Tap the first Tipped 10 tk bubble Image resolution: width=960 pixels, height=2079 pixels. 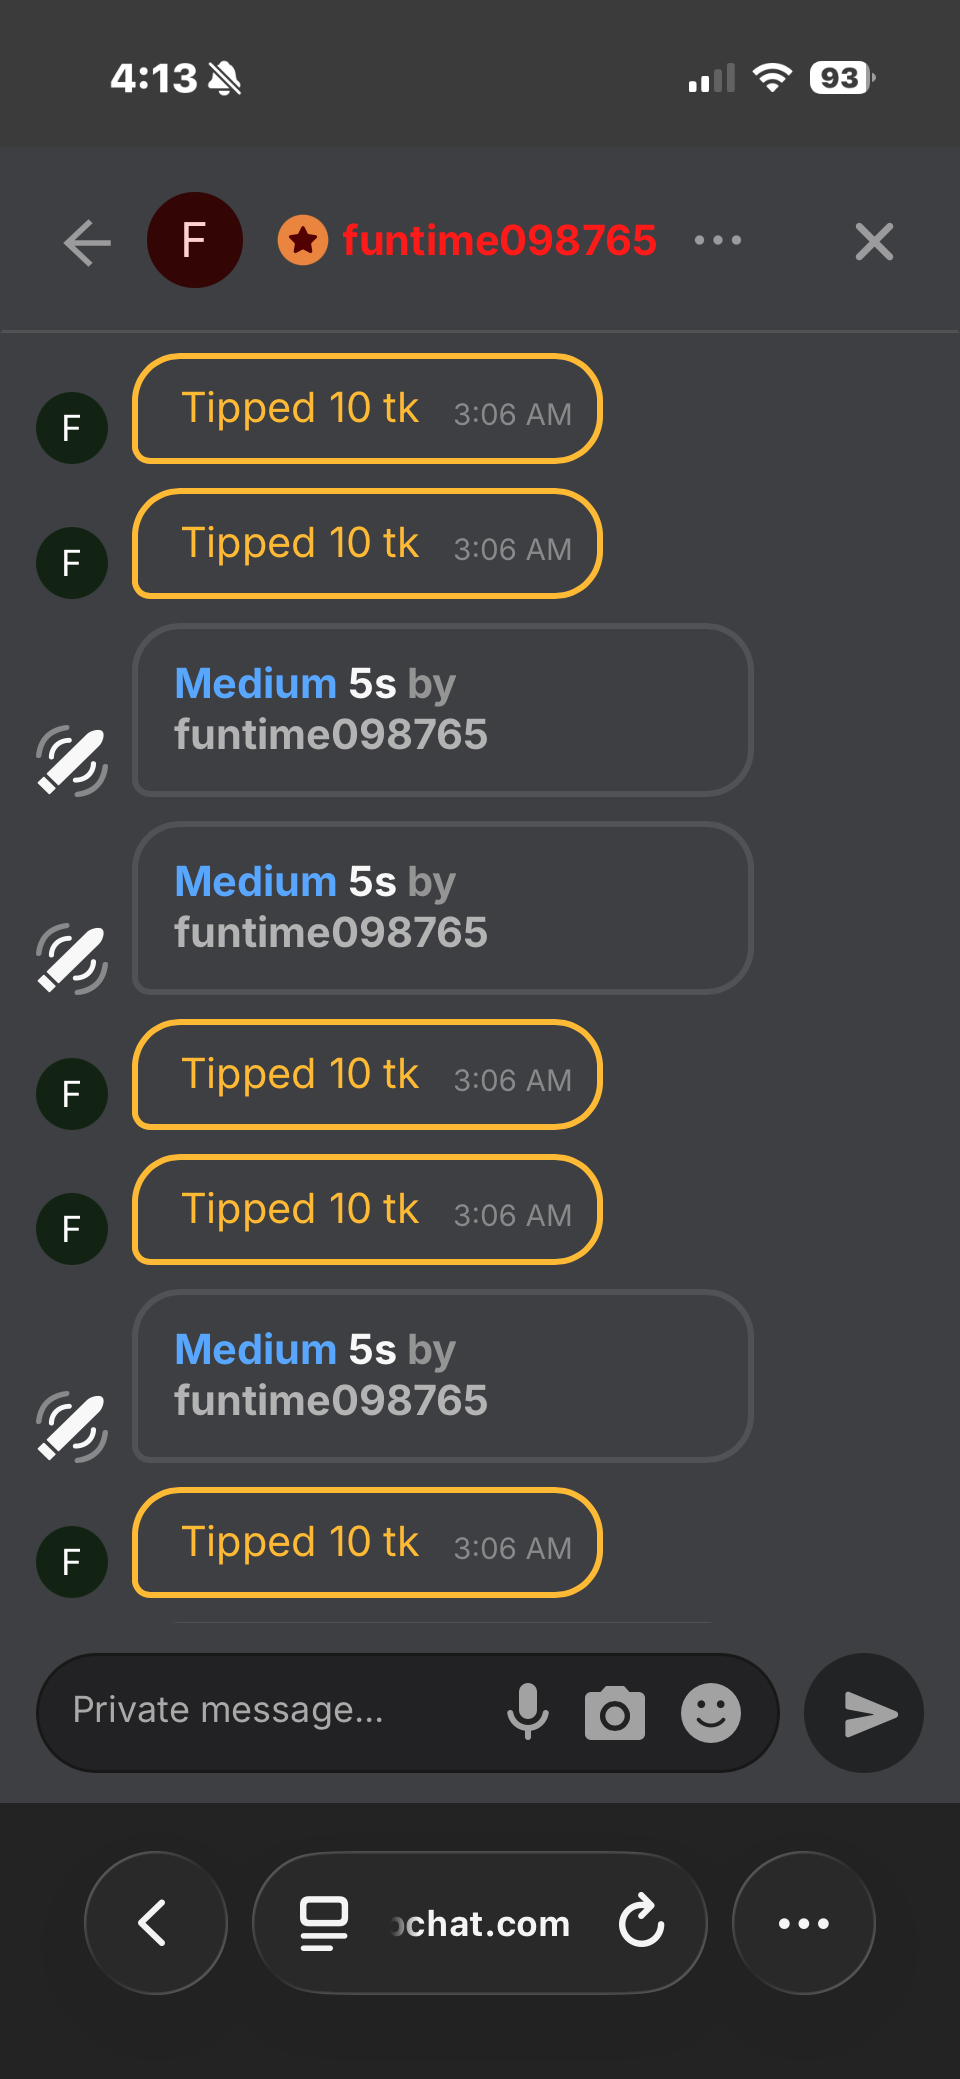(x=367, y=409)
